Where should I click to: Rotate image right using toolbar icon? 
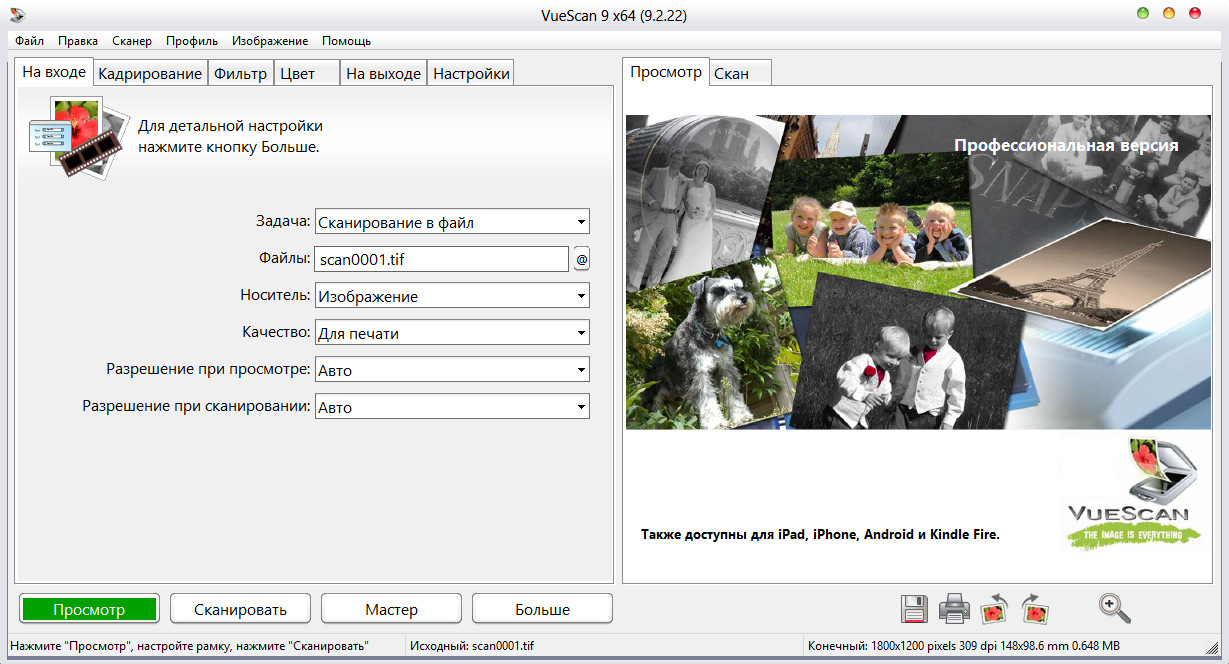point(1035,608)
